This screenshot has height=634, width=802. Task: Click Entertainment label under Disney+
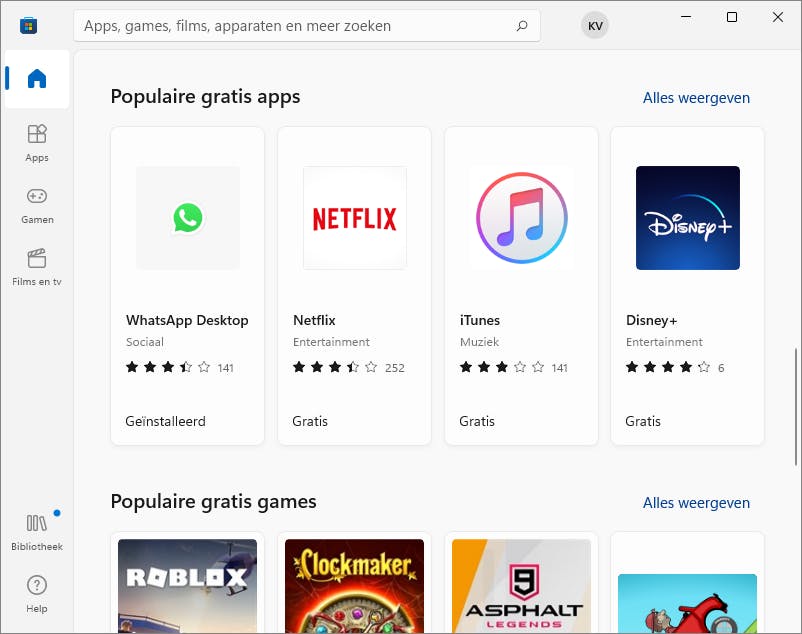(664, 342)
